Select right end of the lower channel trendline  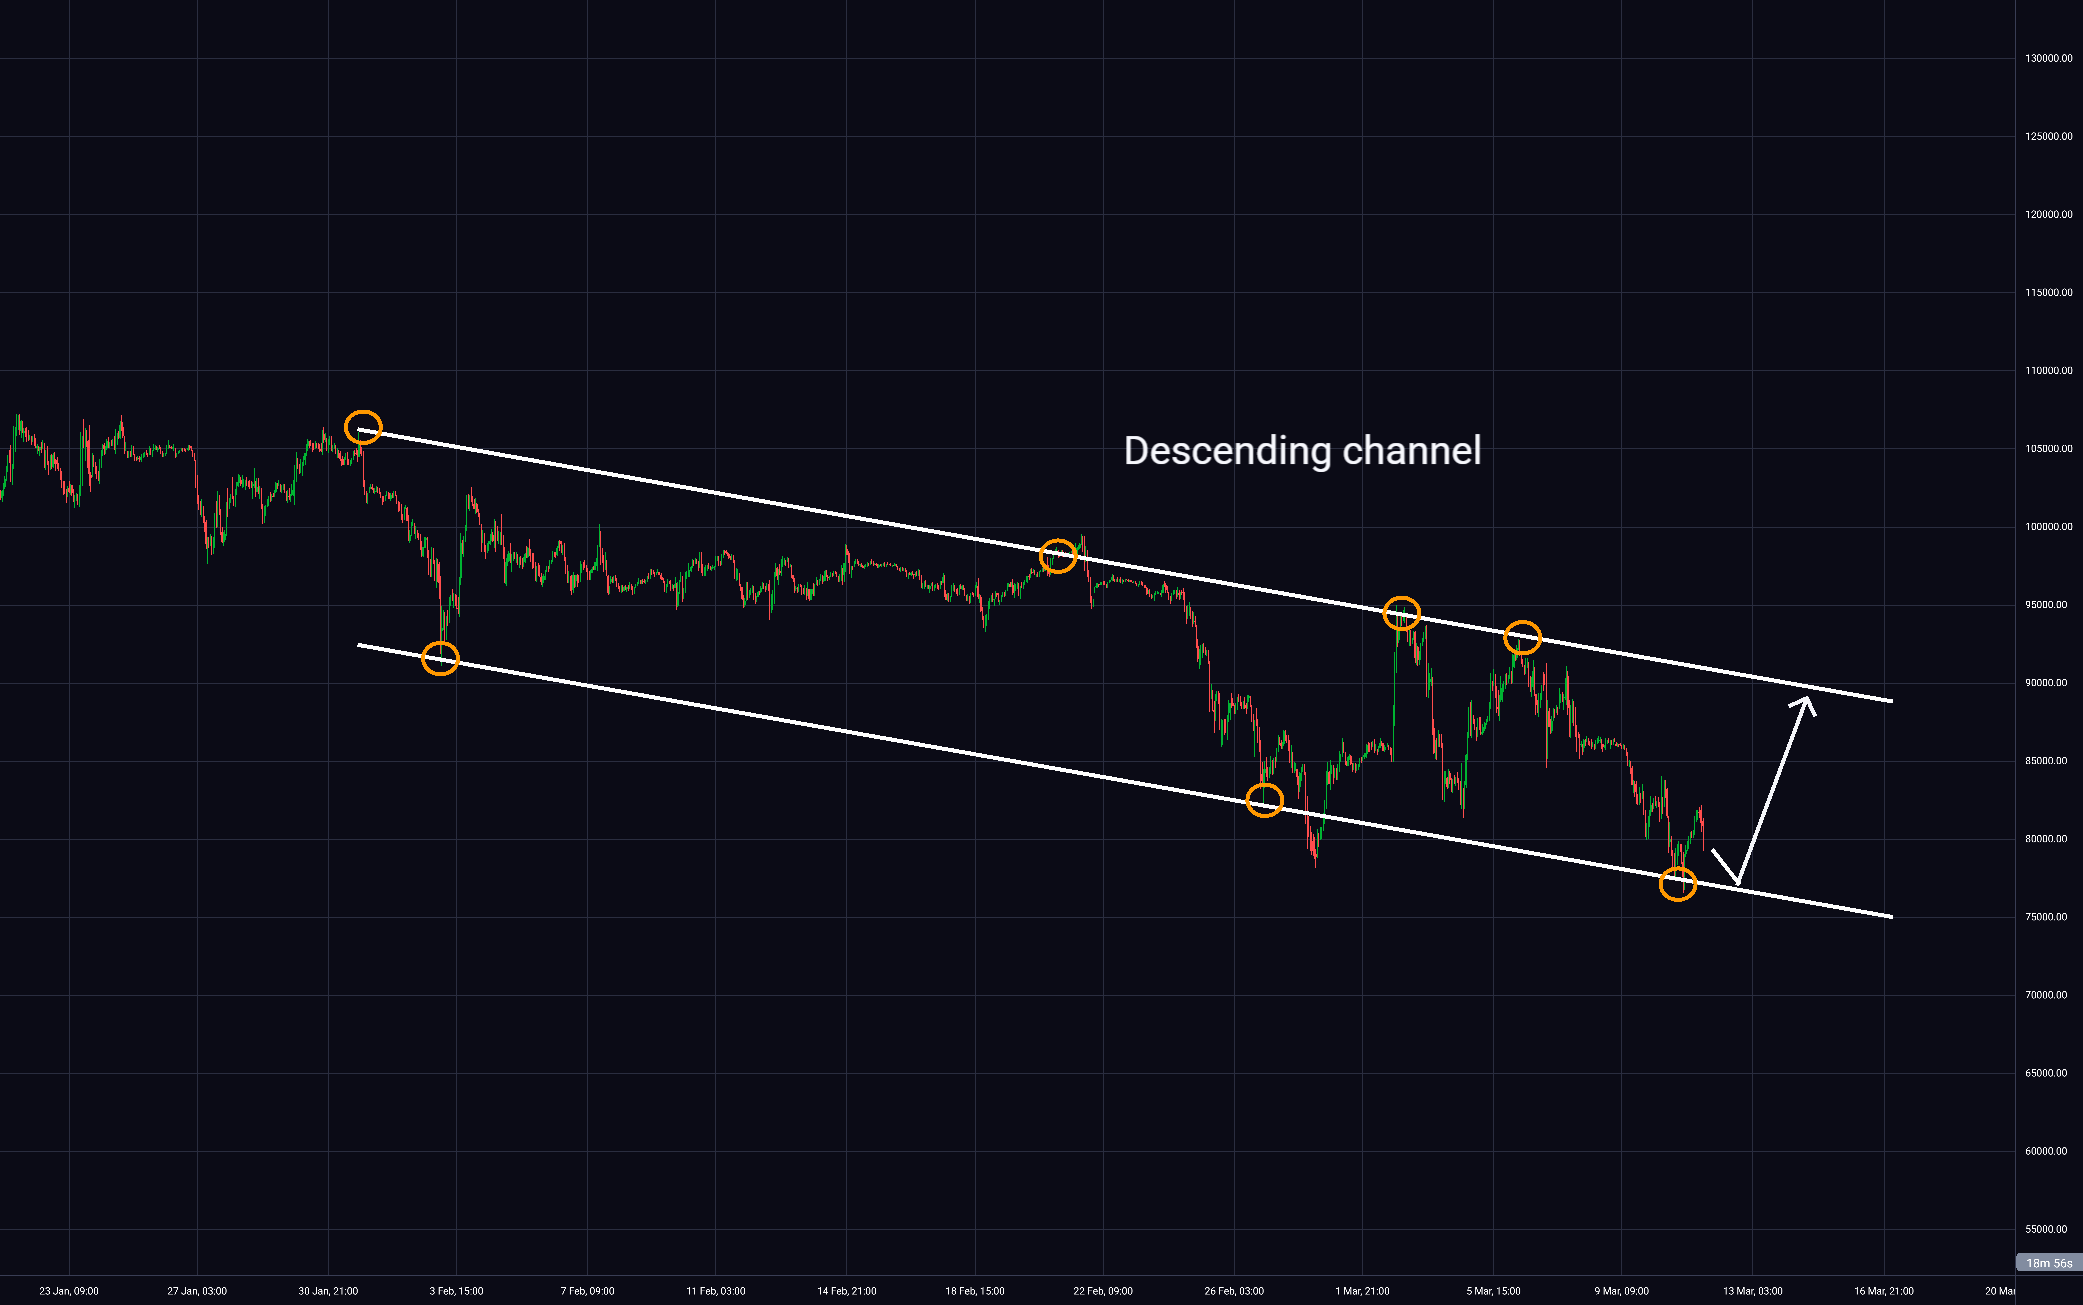point(1890,916)
